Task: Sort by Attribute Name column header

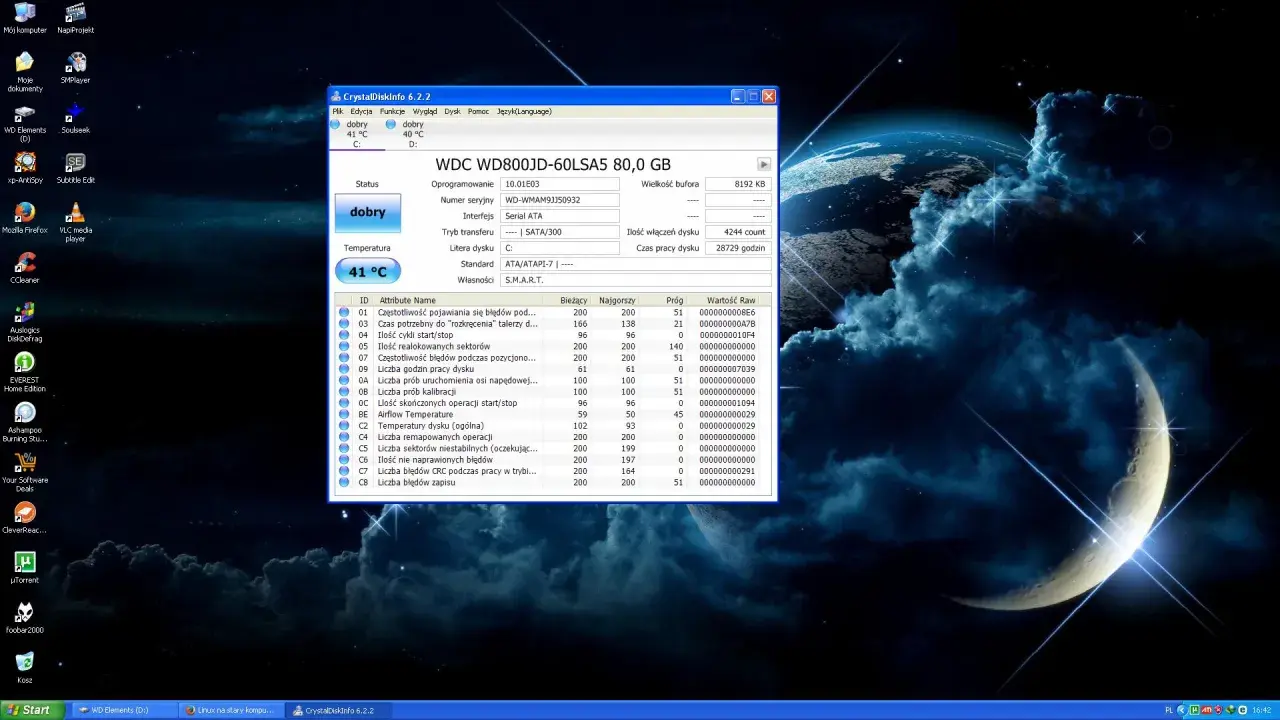Action: pyautogui.click(x=459, y=300)
